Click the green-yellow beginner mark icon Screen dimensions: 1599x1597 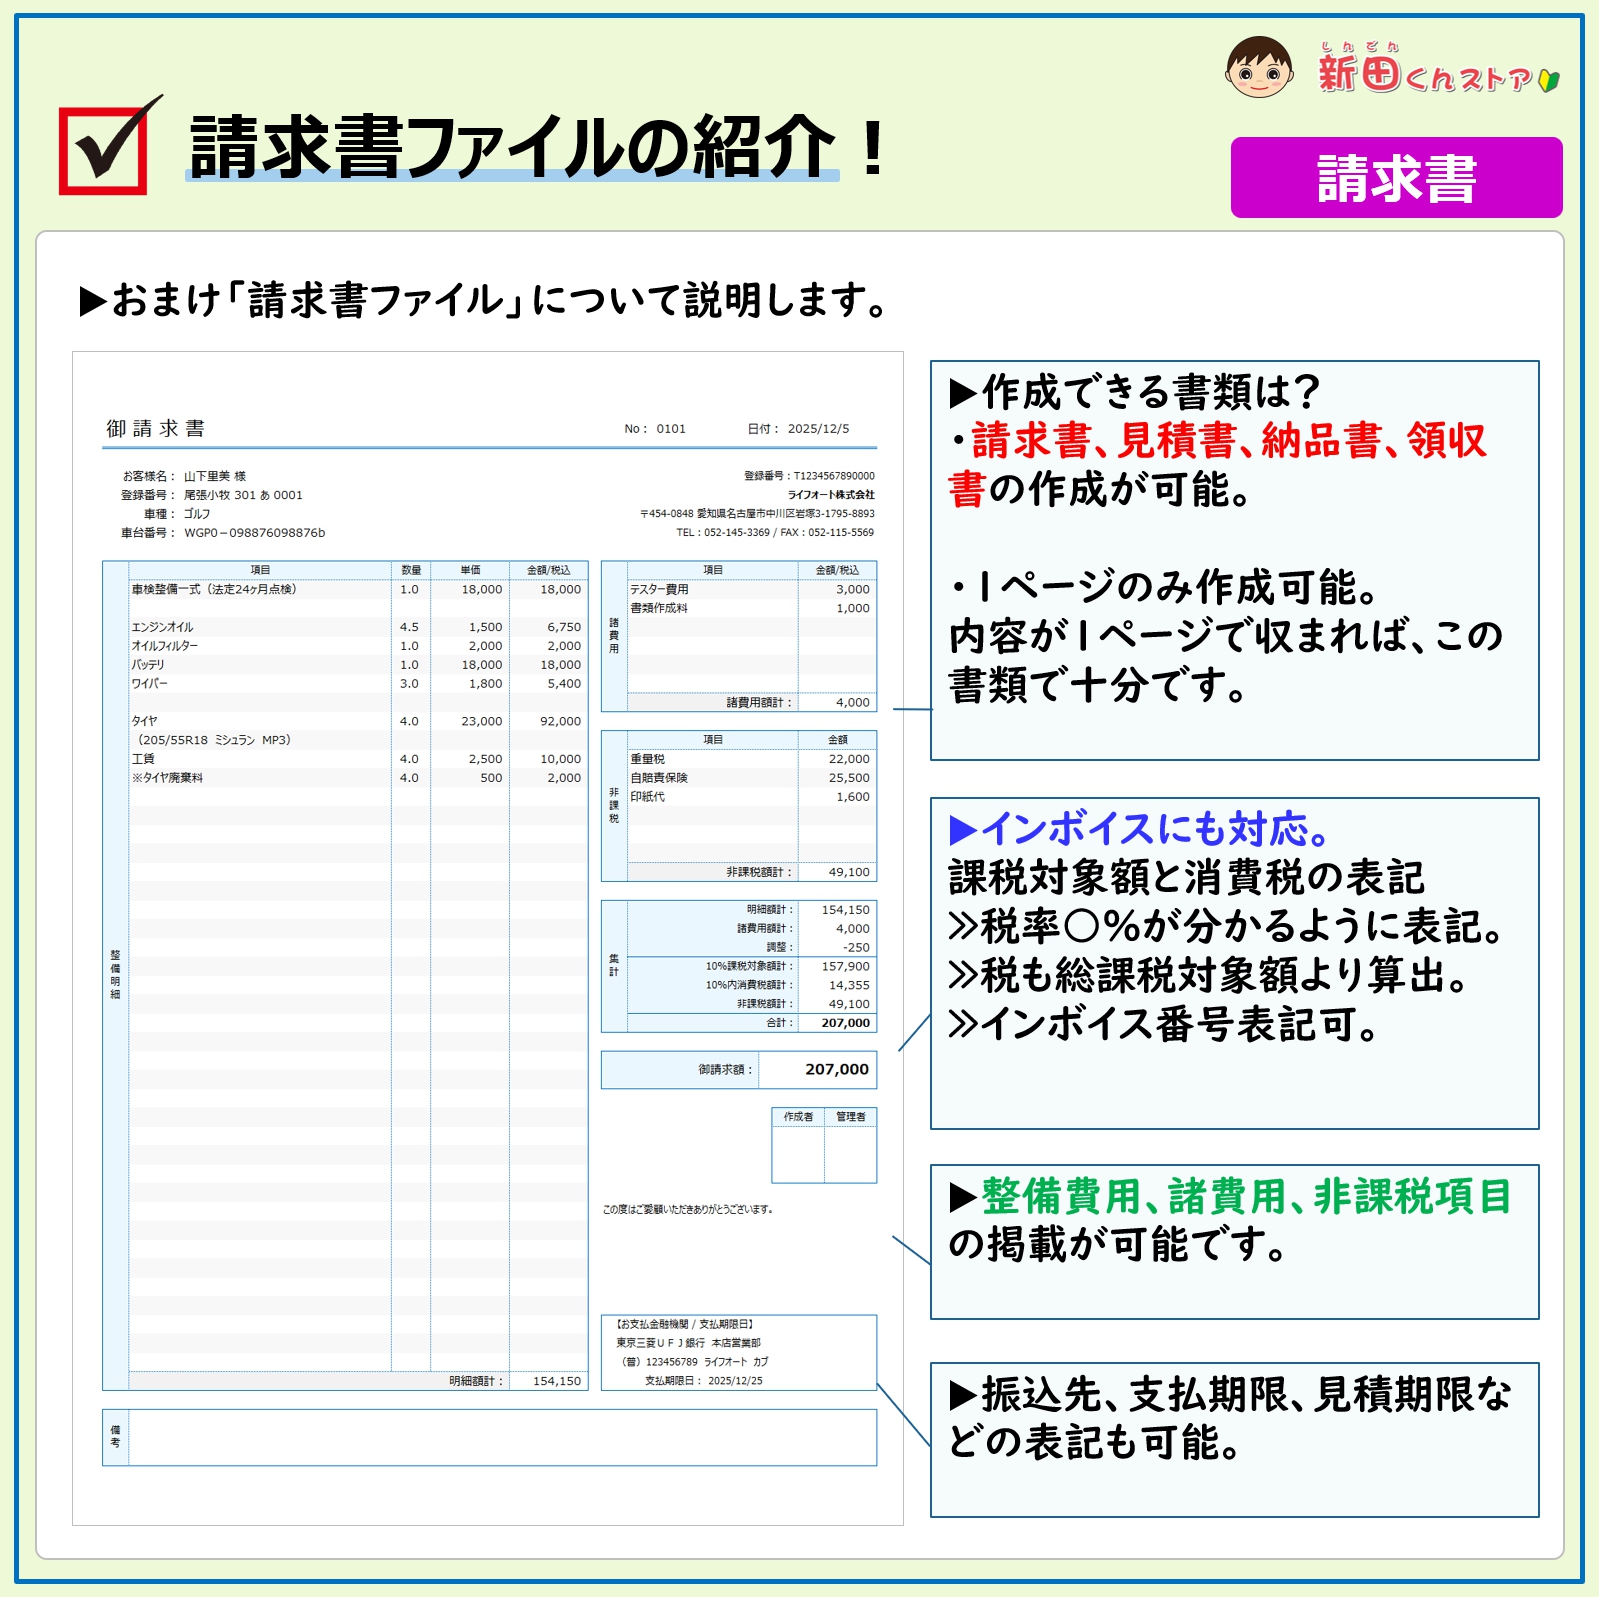(1549, 79)
